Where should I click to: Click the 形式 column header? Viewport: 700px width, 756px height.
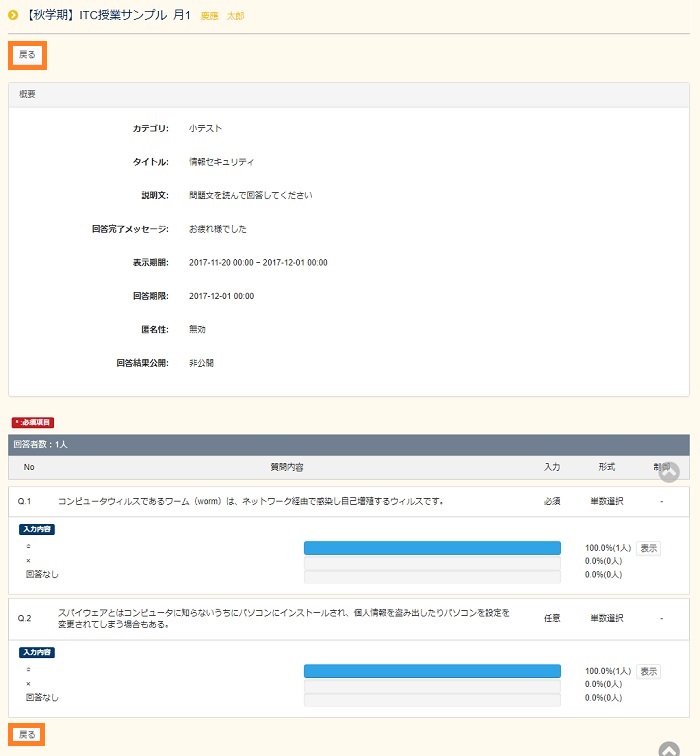tap(606, 467)
